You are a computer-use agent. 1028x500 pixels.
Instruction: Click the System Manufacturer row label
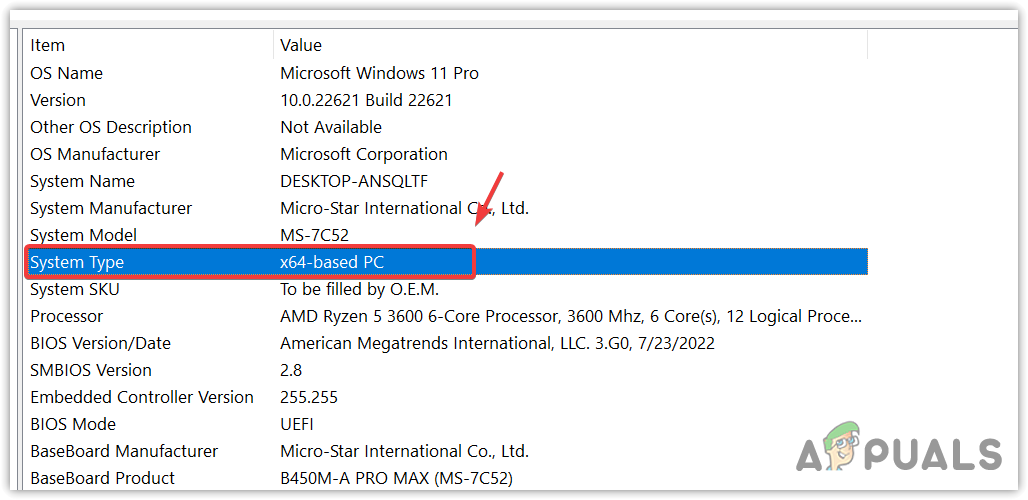[x=111, y=208]
